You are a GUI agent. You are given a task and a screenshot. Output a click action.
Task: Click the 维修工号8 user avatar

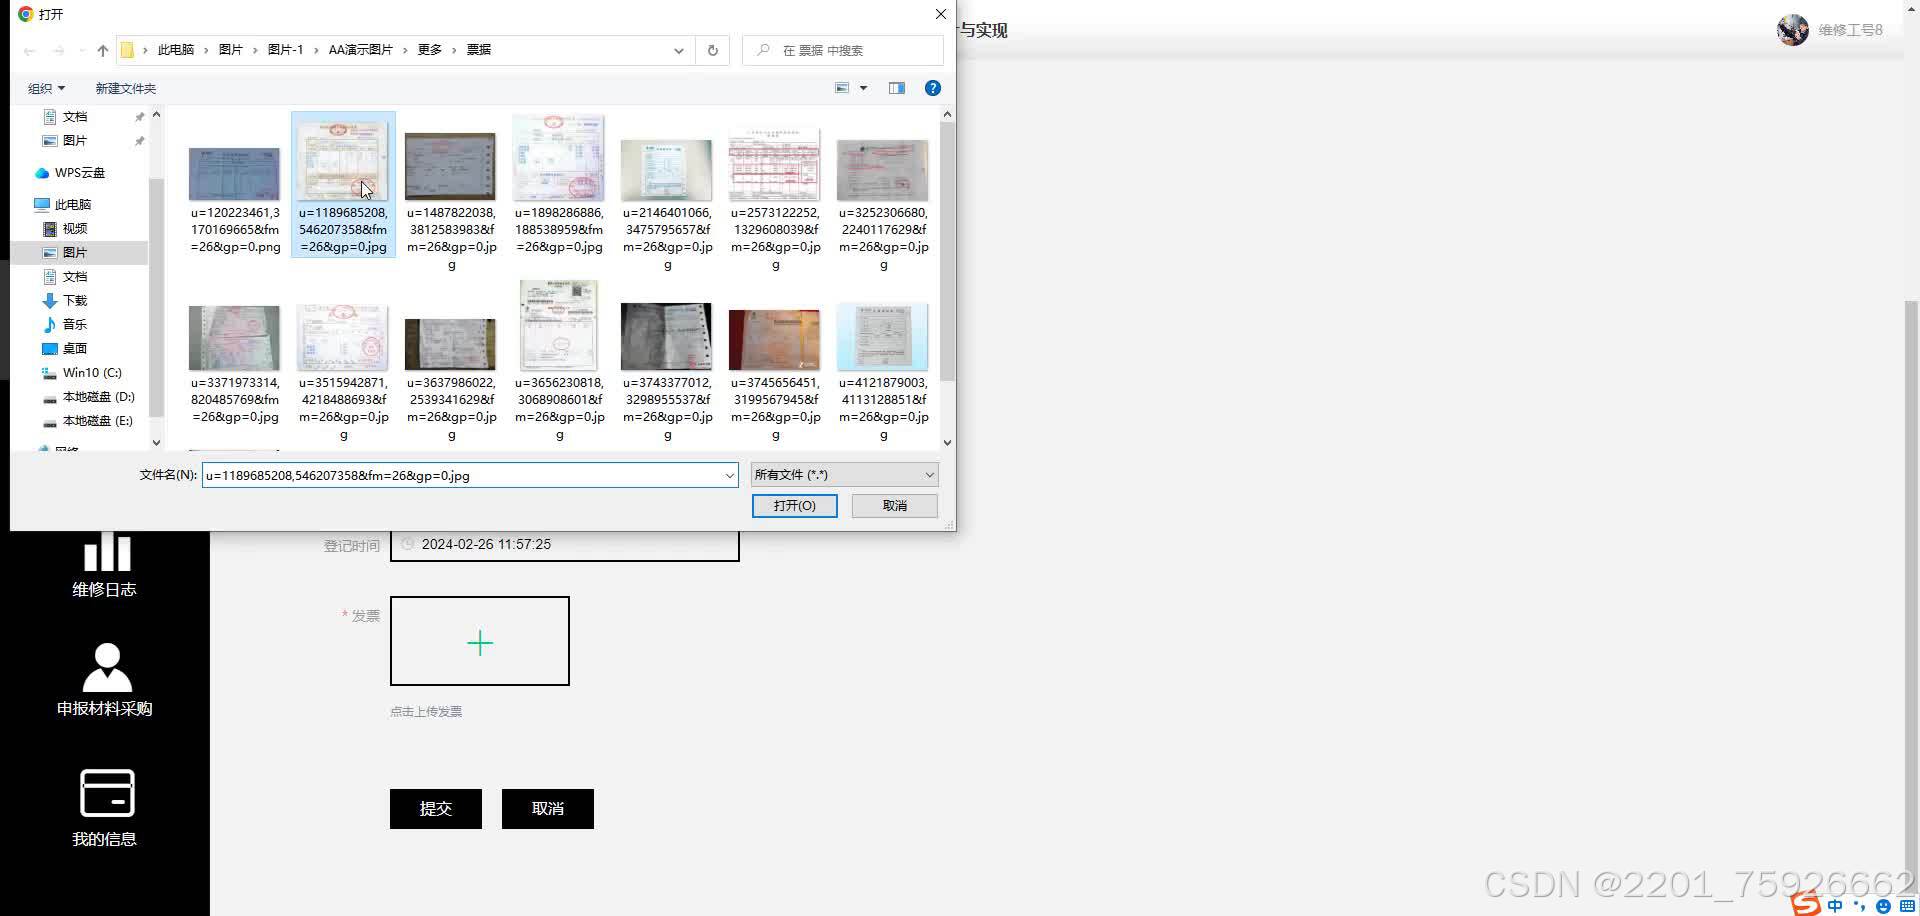[1792, 30]
